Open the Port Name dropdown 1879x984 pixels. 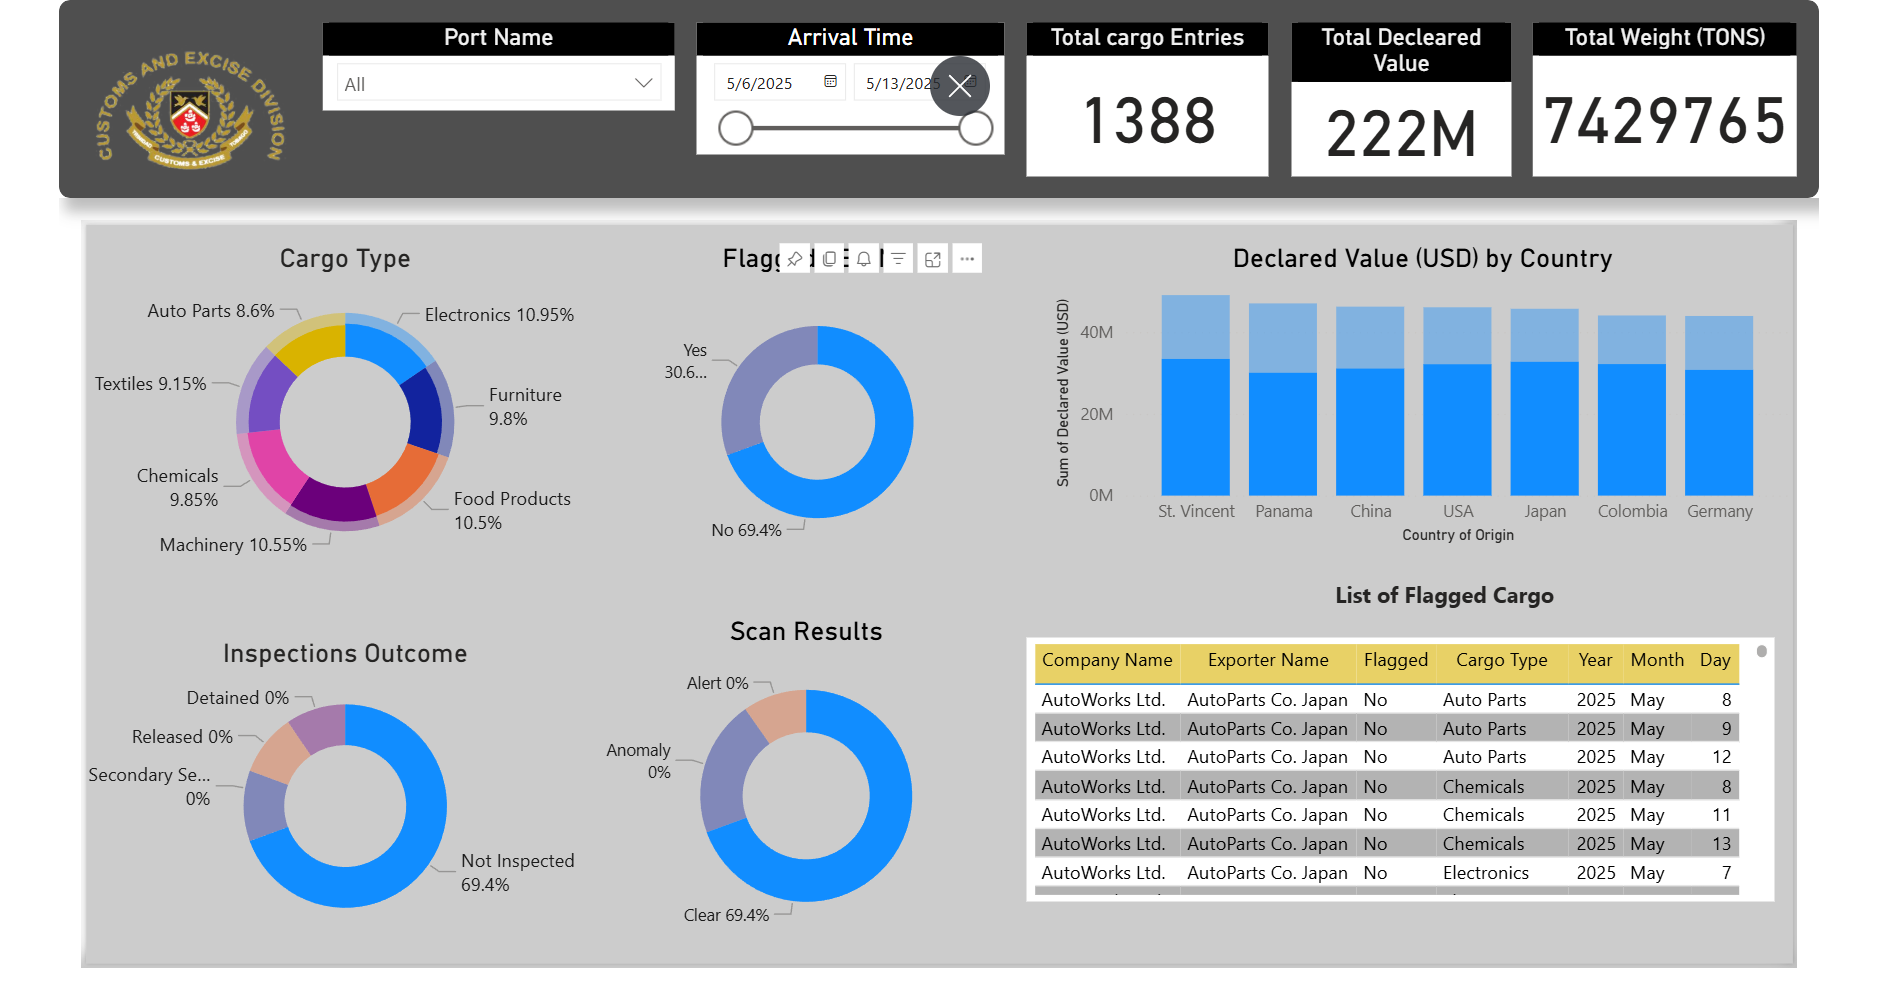(498, 84)
